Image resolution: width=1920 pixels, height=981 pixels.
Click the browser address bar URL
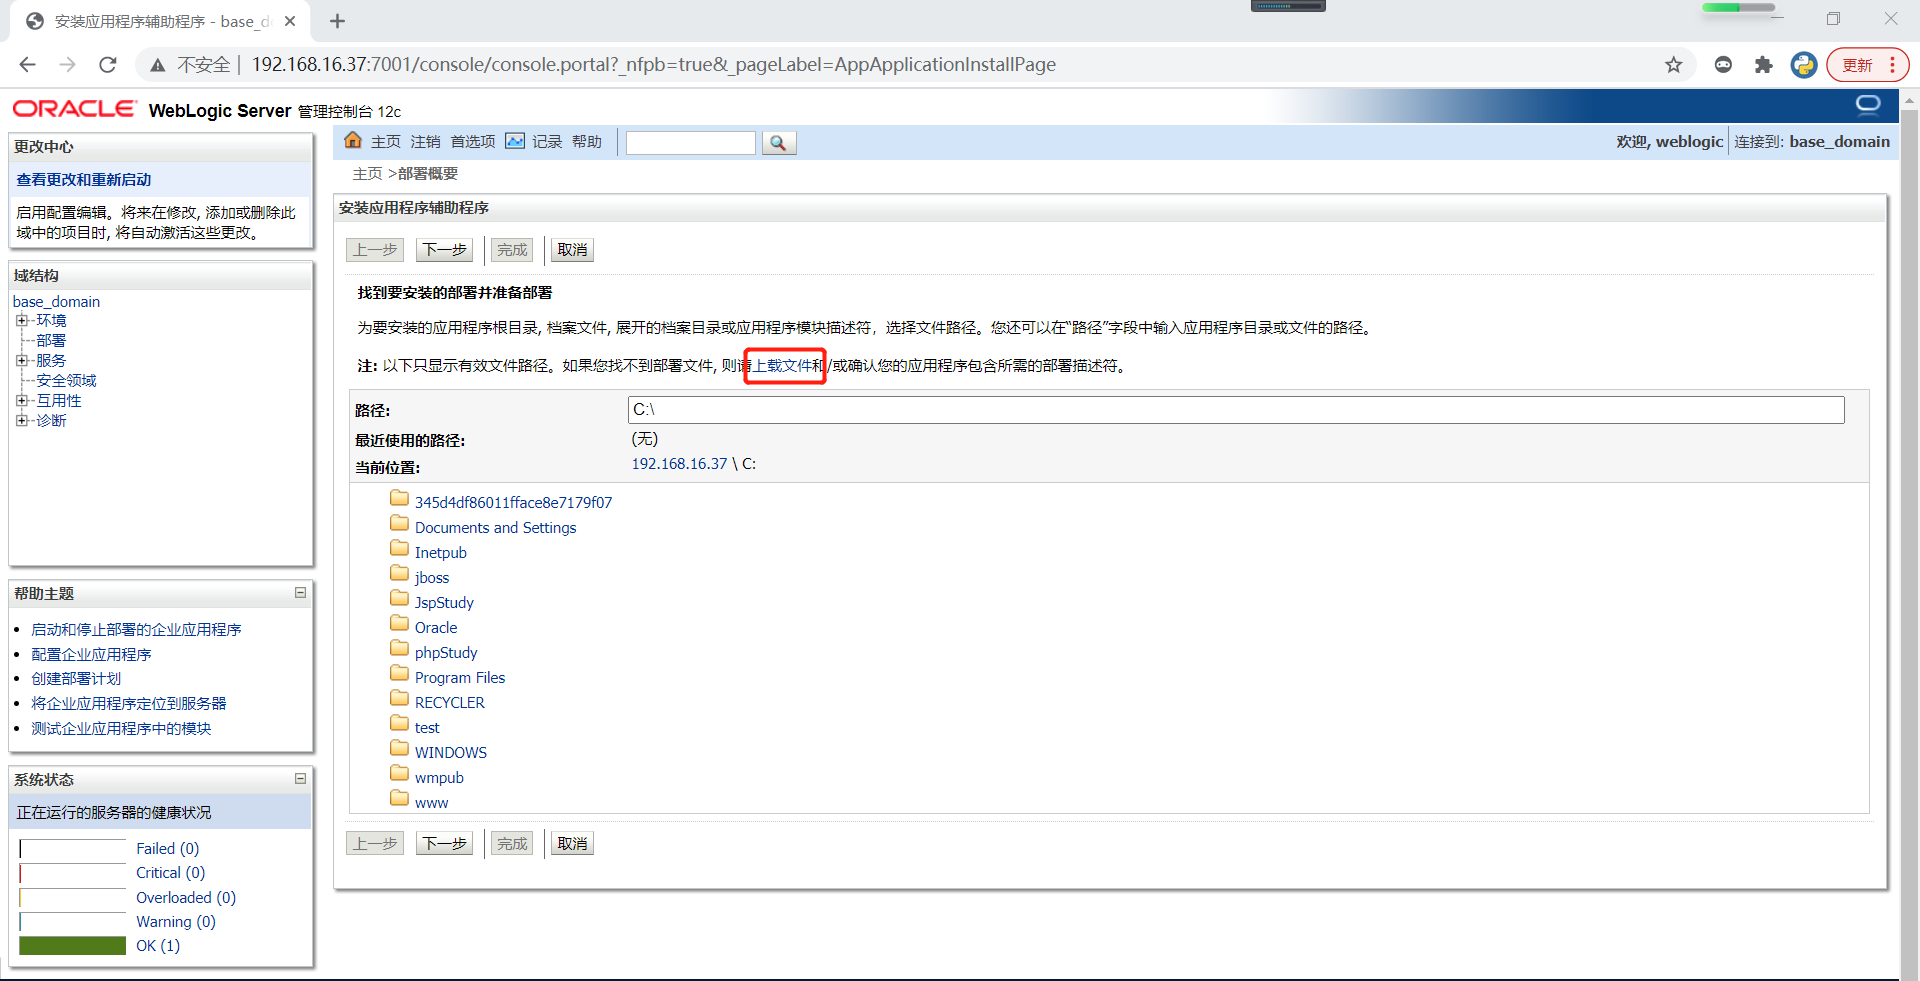pos(653,65)
